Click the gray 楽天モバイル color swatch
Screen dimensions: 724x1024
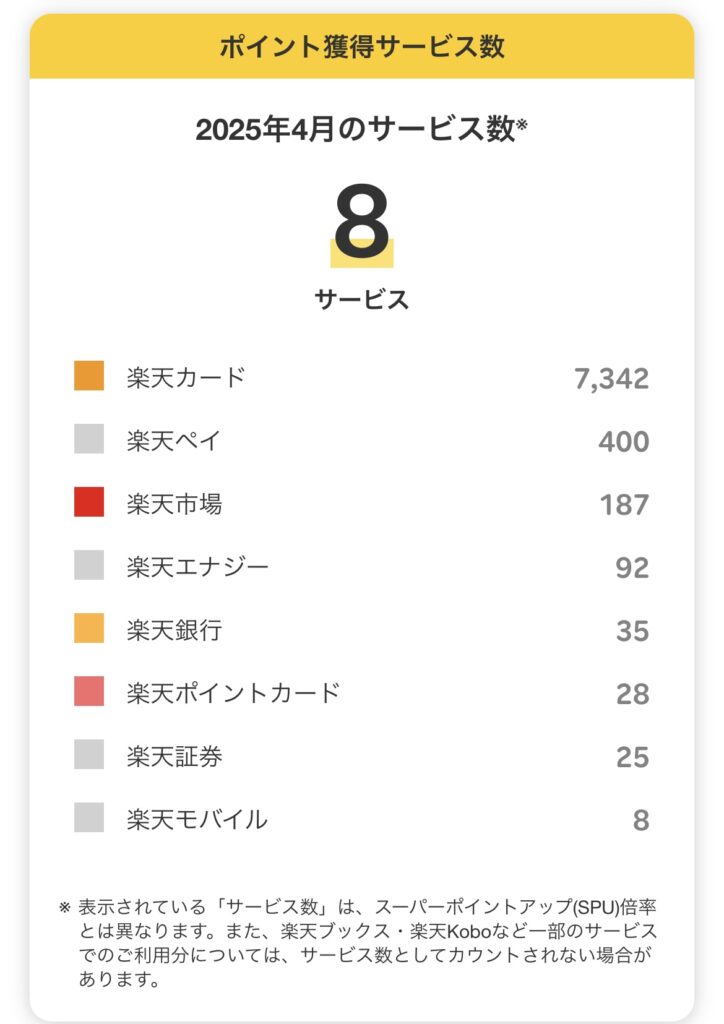[89, 817]
